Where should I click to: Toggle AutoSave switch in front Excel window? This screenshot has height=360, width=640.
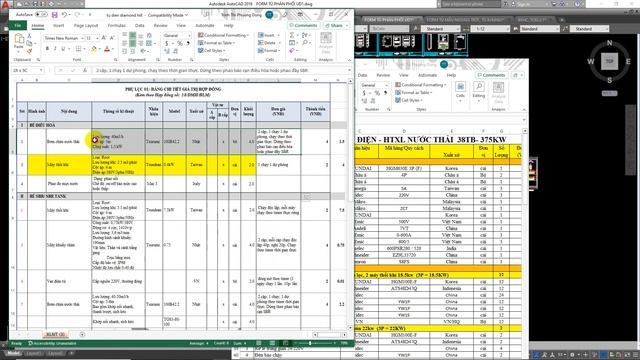click(x=41, y=15)
